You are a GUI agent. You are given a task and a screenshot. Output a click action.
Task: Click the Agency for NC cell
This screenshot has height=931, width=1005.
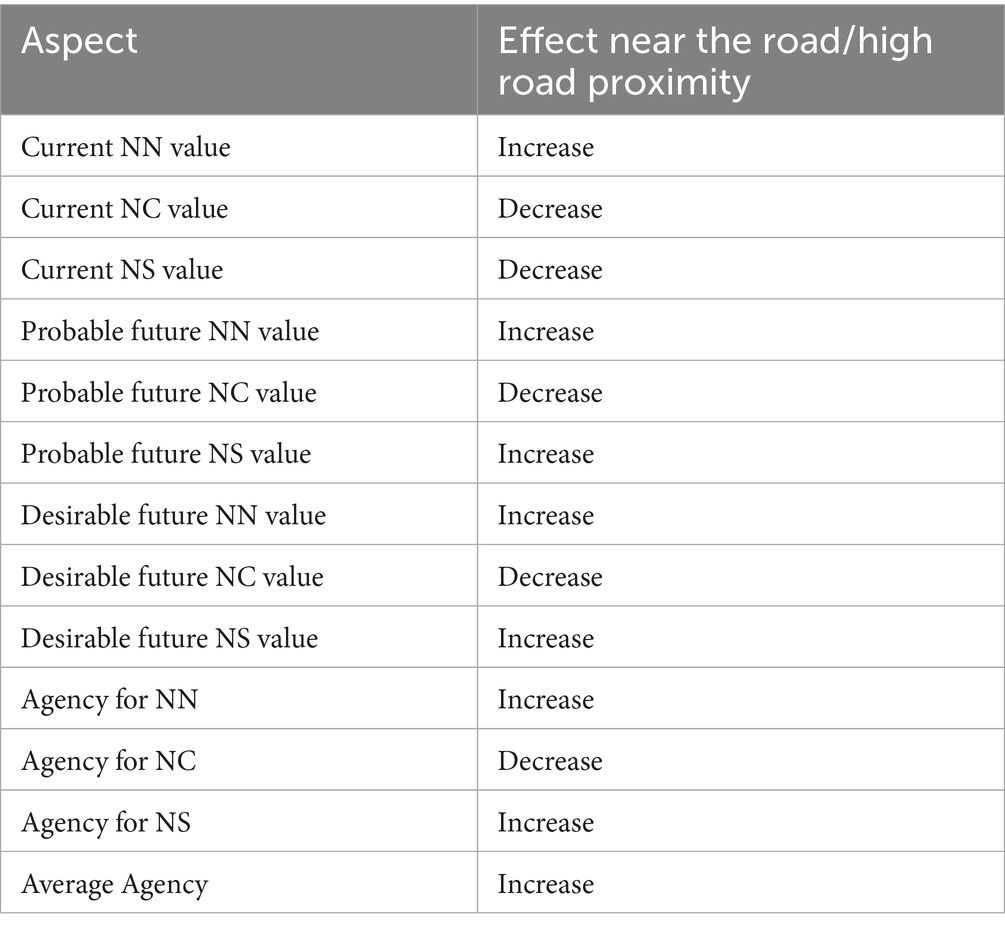click(x=109, y=761)
